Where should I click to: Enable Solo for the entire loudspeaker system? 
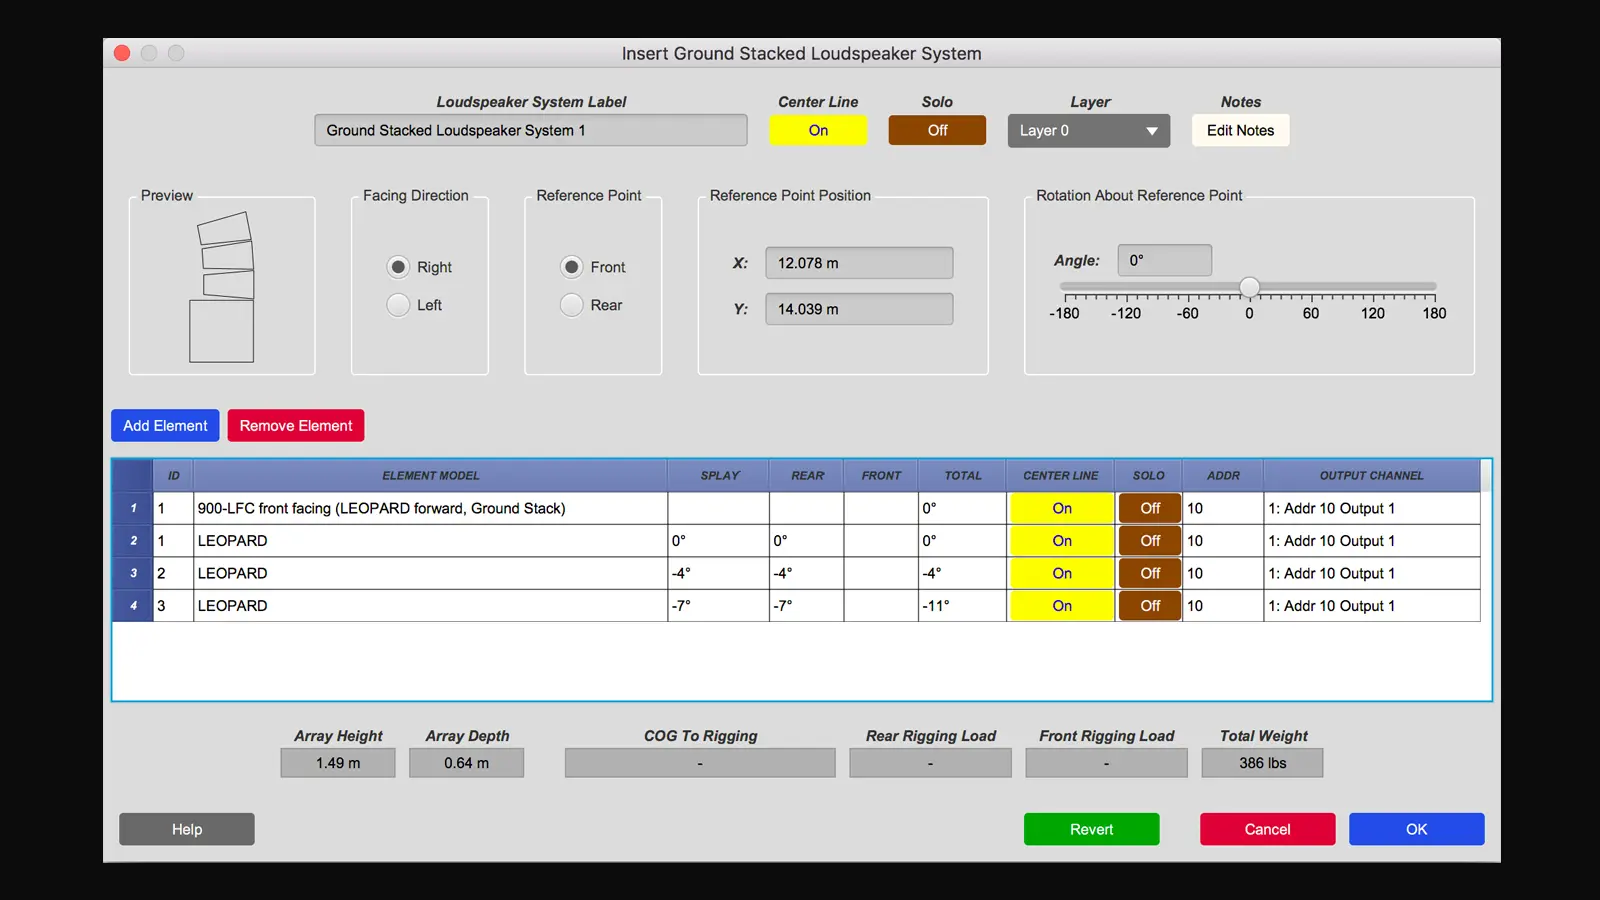936,130
